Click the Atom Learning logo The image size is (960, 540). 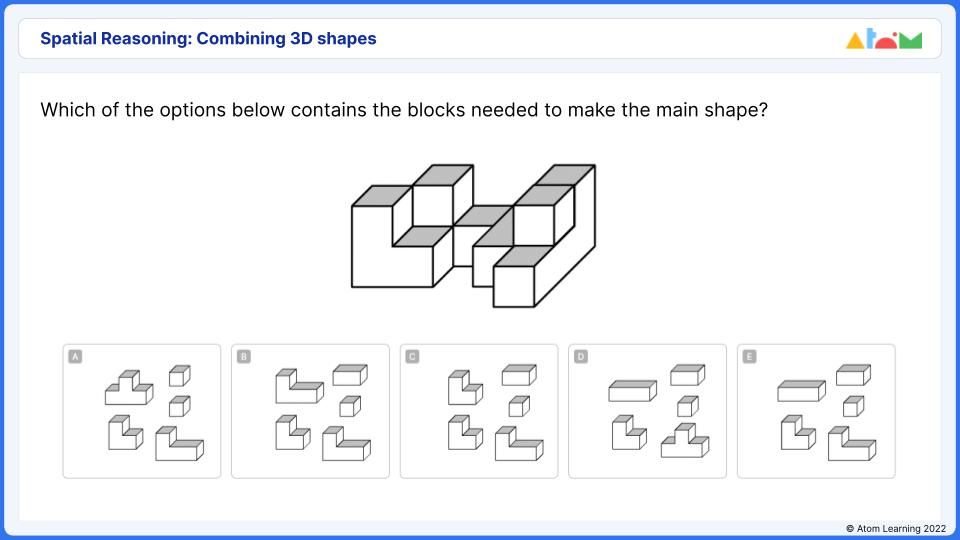884,39
